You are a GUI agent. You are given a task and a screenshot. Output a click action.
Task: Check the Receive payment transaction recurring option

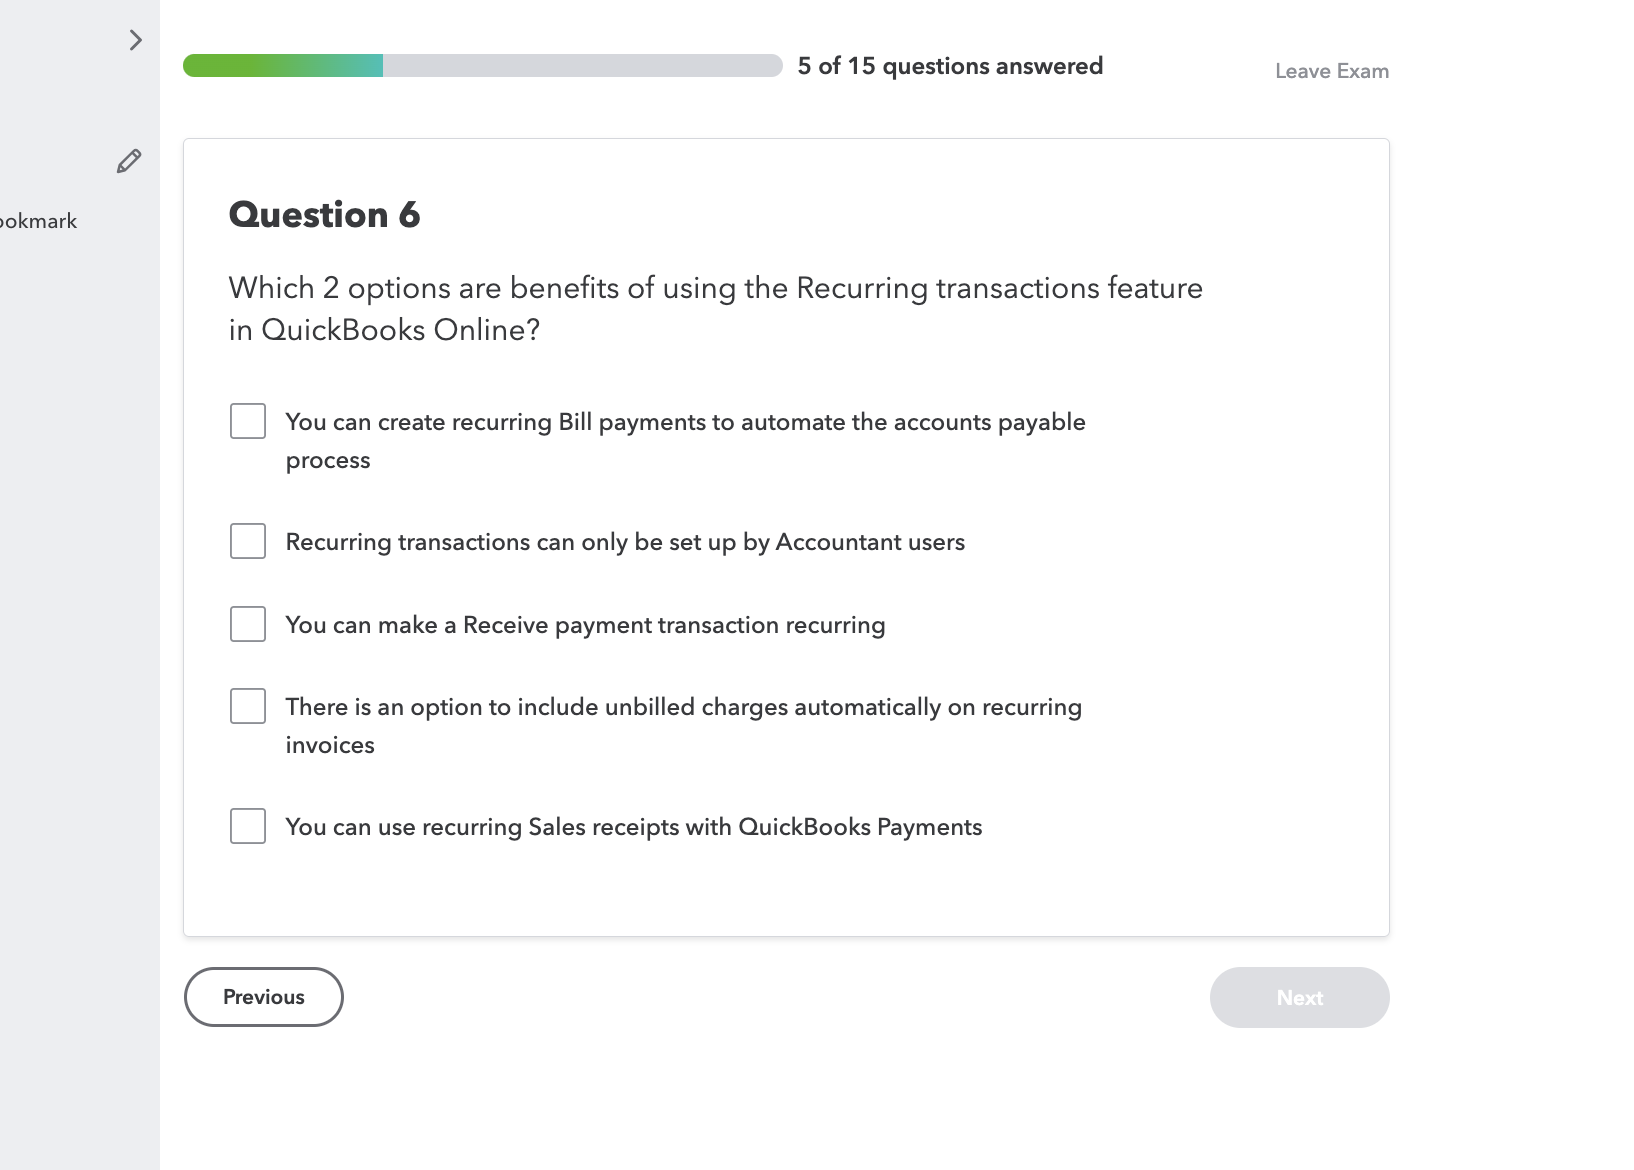coord(247,624)
